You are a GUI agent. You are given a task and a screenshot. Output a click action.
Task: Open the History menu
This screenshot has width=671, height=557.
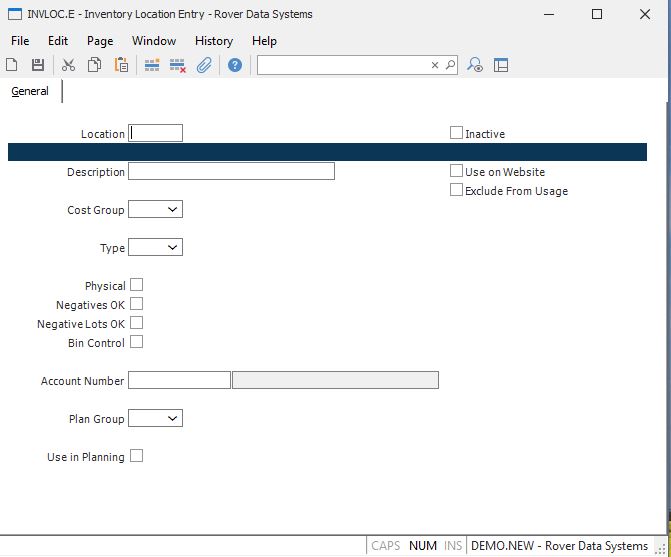tap(214, 41)
